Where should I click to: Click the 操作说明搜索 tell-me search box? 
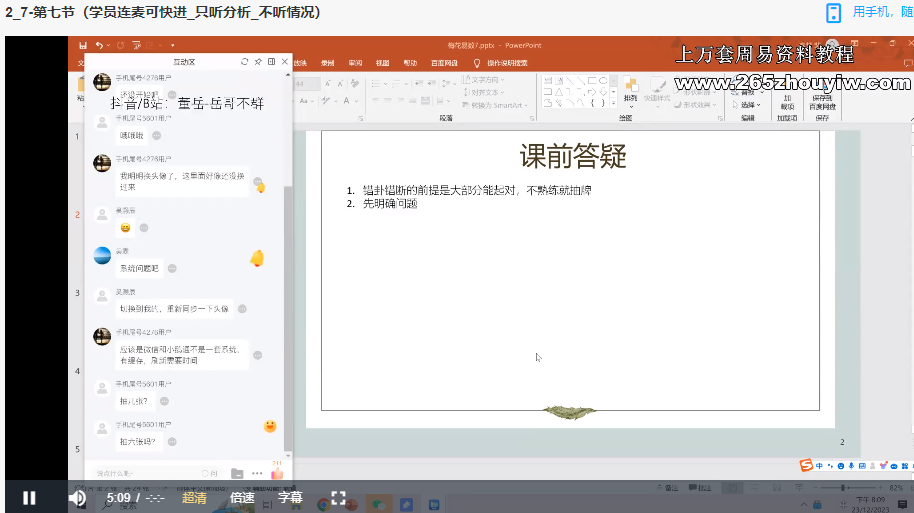(x=507, y=63)
